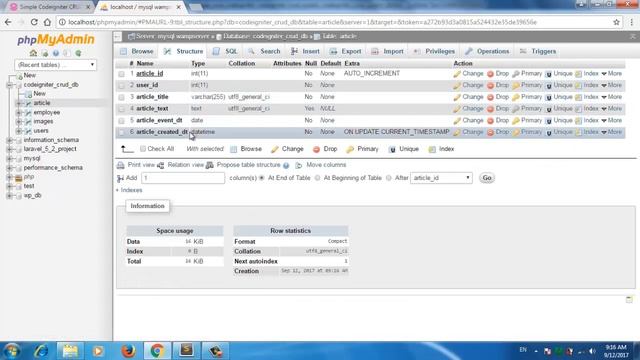
Task: Switch to the SQL tab
Action: [x=225, y=51]
